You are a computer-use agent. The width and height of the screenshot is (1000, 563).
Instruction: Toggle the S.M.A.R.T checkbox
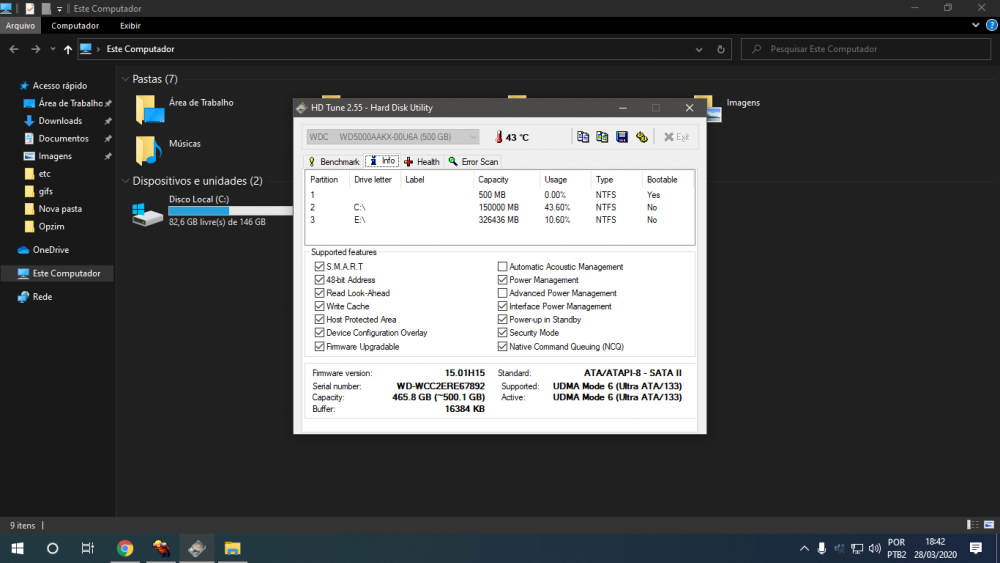click(319, 267)
